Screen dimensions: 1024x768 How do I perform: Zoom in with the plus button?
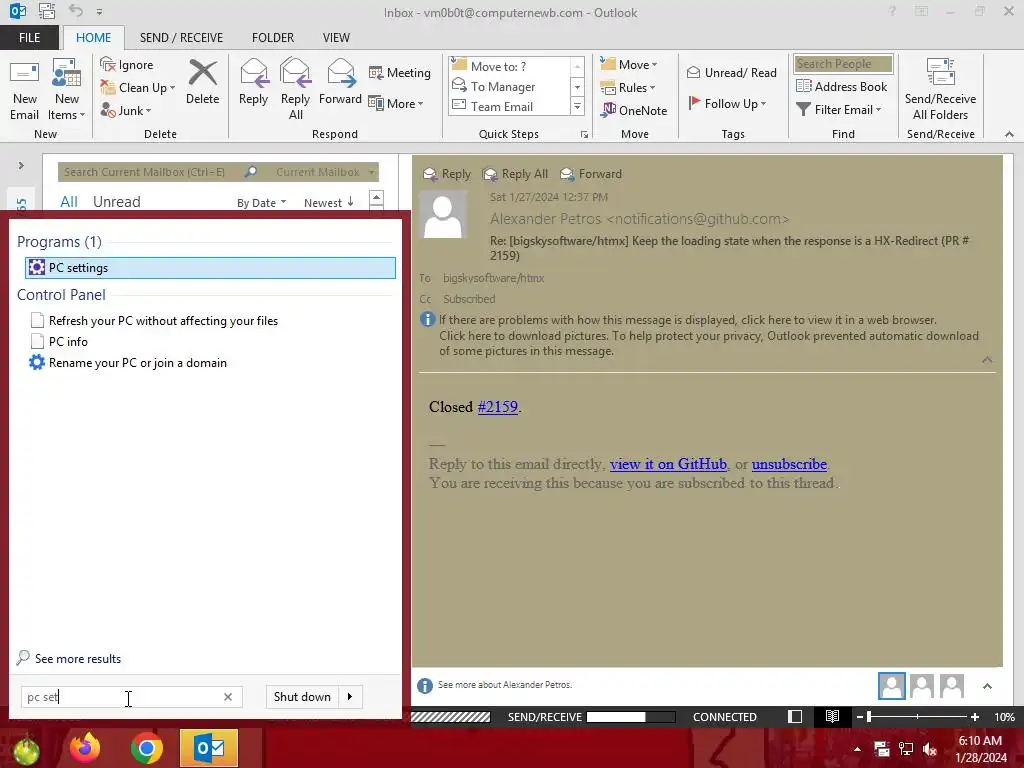click(974, 717)
